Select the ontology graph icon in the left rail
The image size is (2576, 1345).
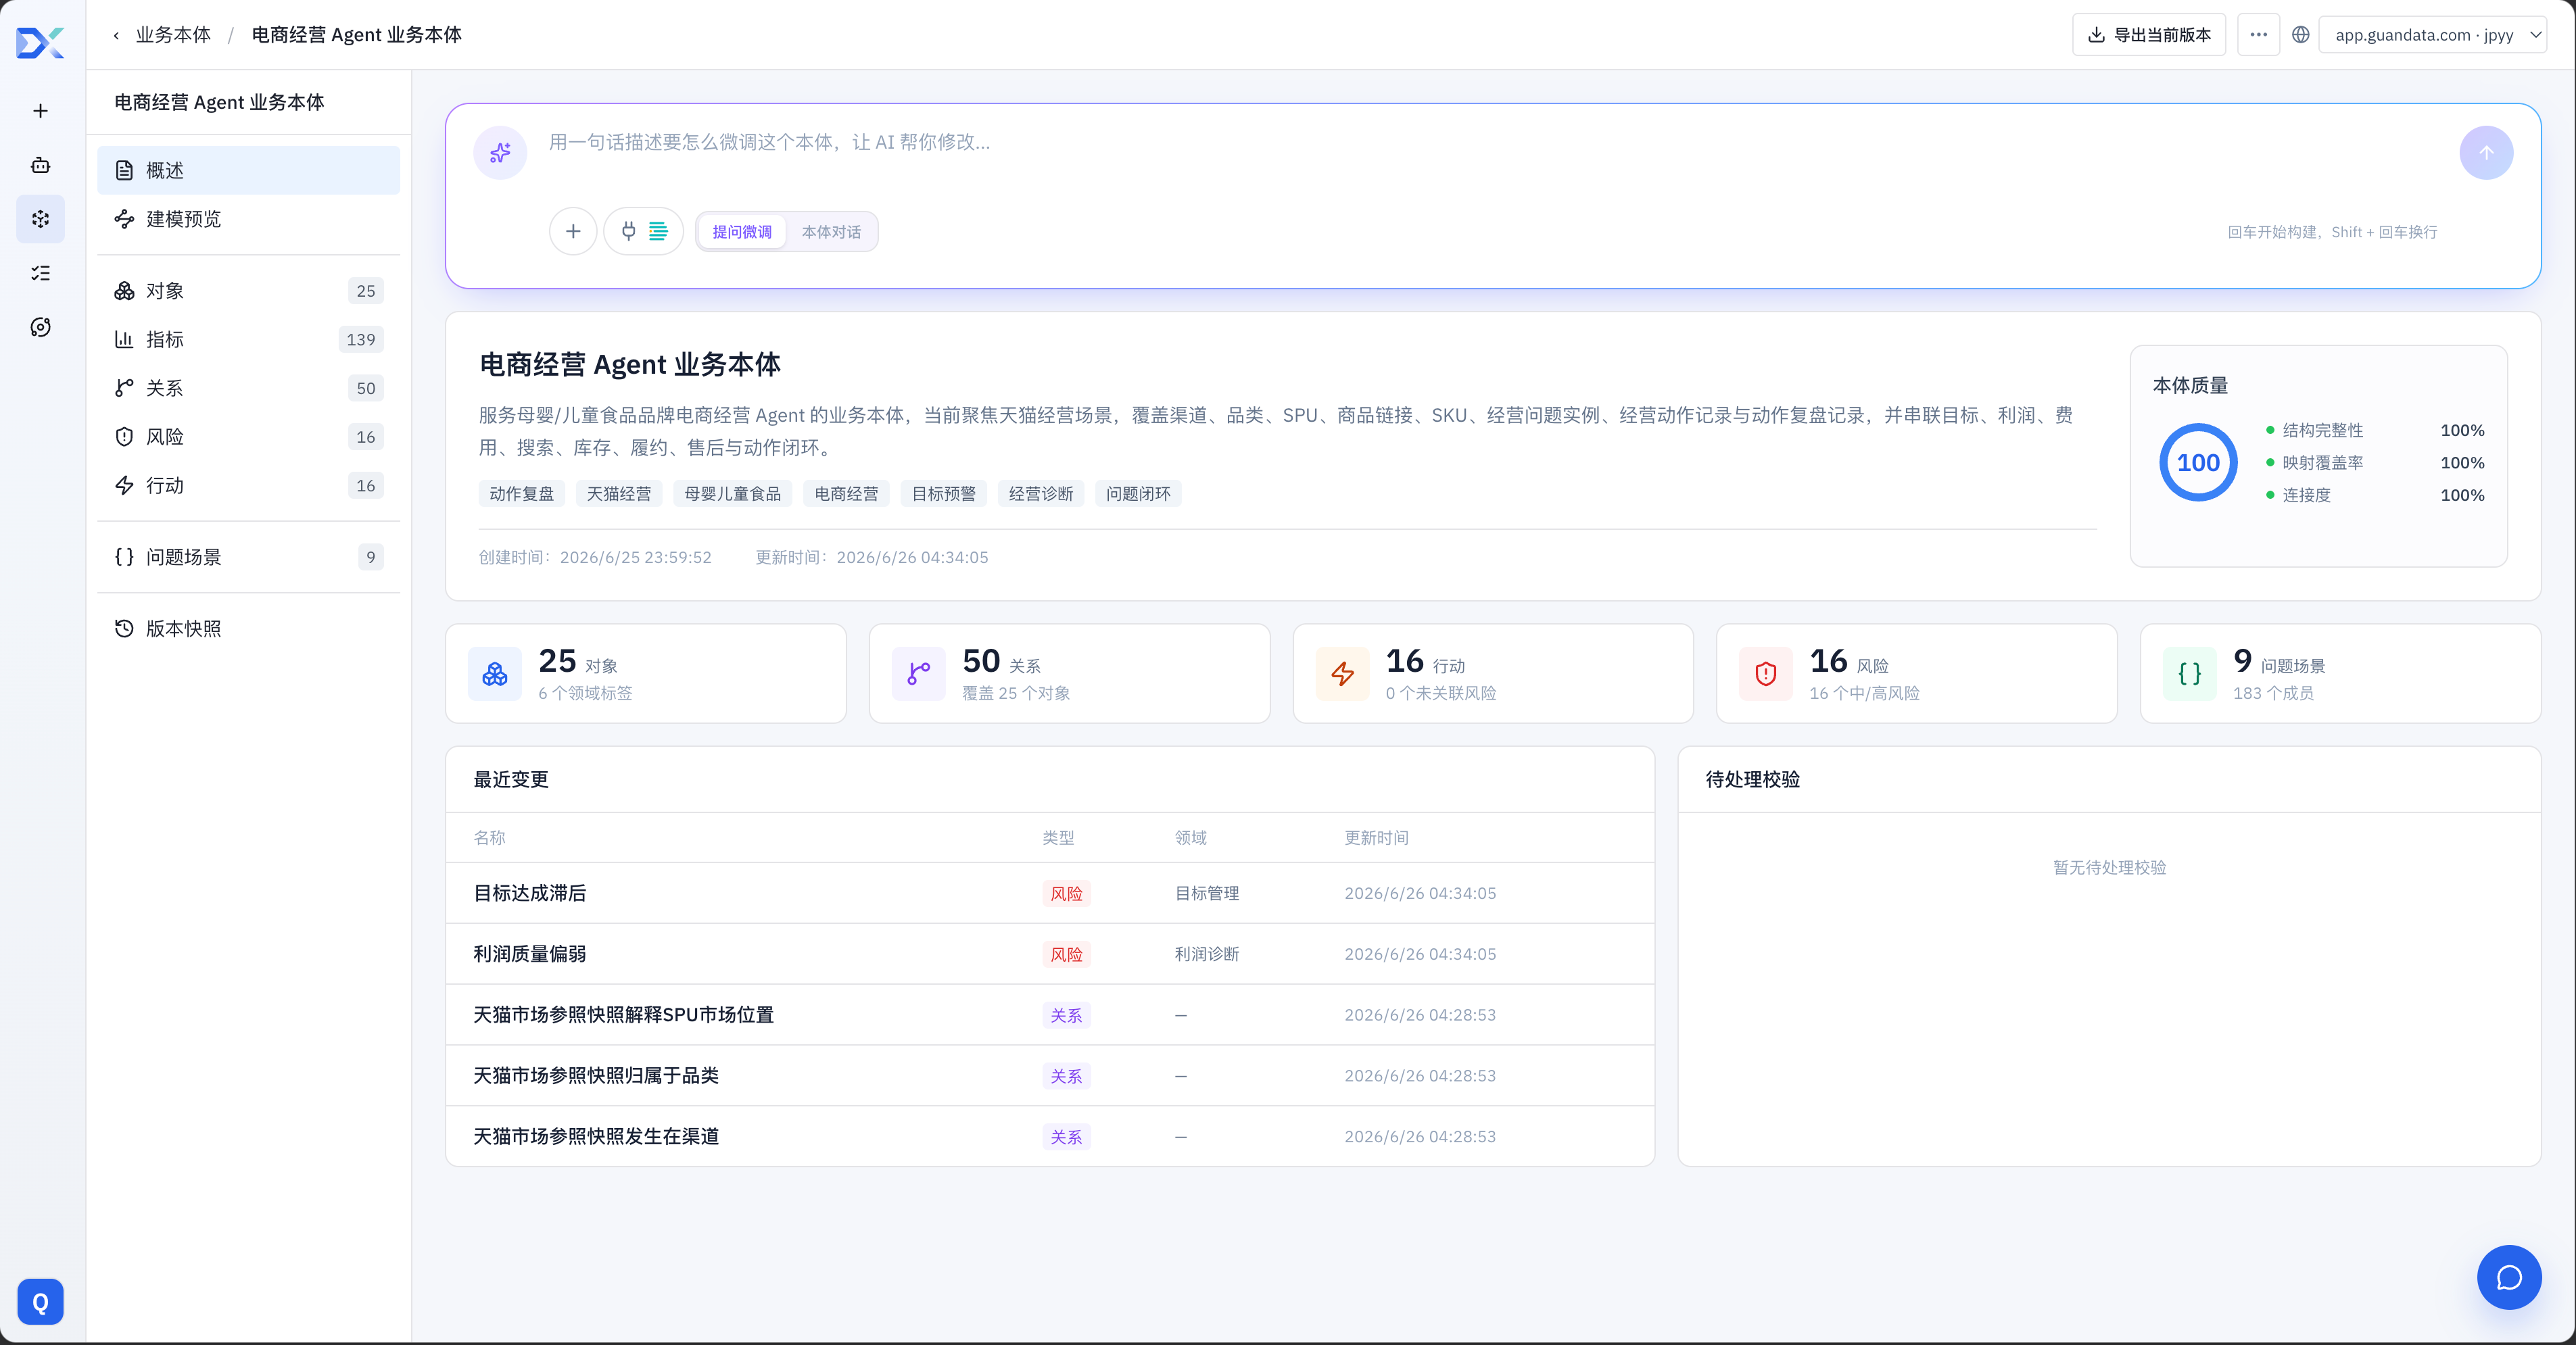40,219
